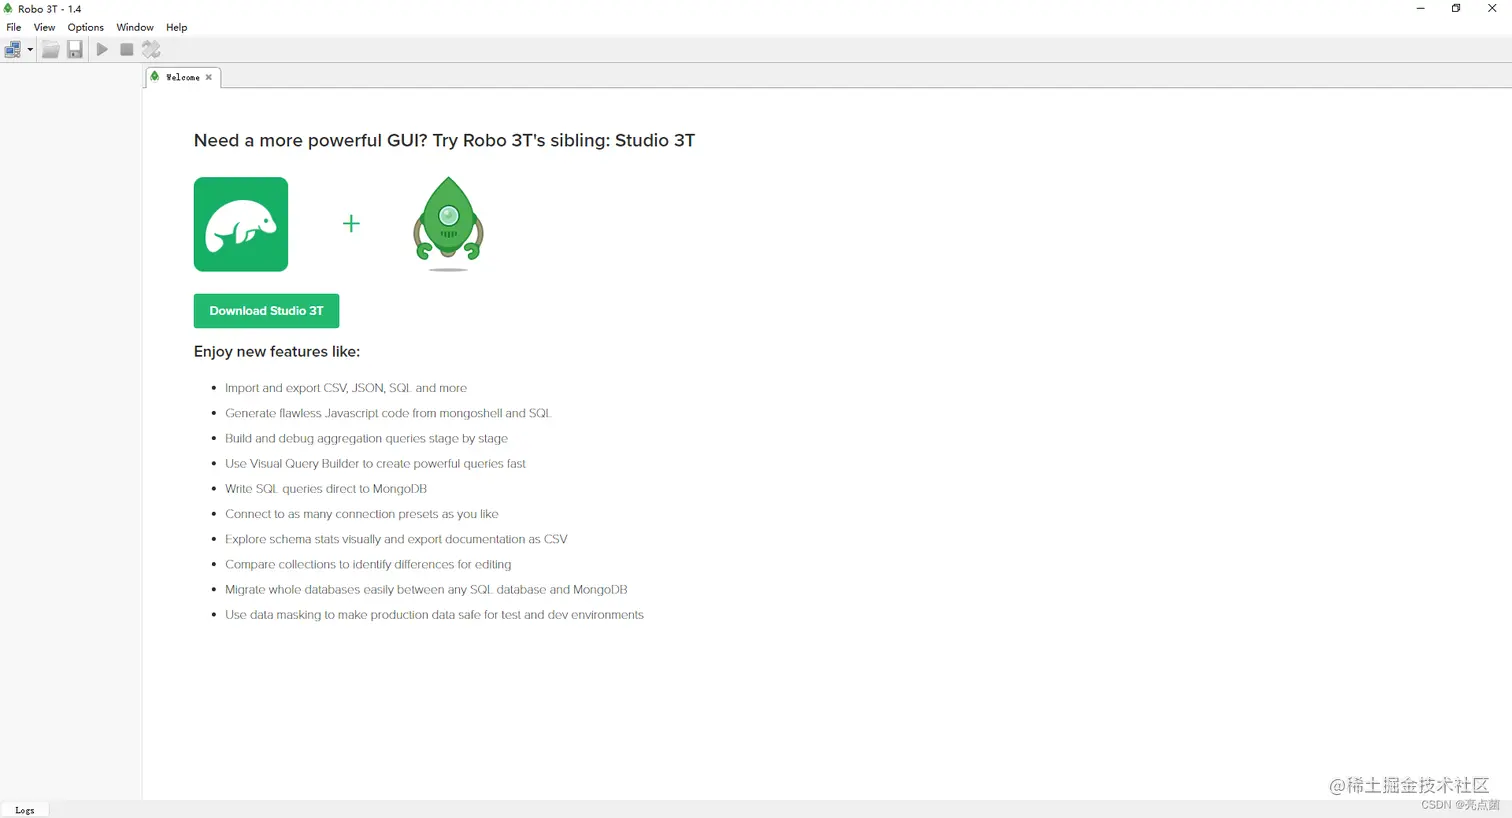Open the Window menu
Screen dimensions: 1512x818
coord(135,27)
